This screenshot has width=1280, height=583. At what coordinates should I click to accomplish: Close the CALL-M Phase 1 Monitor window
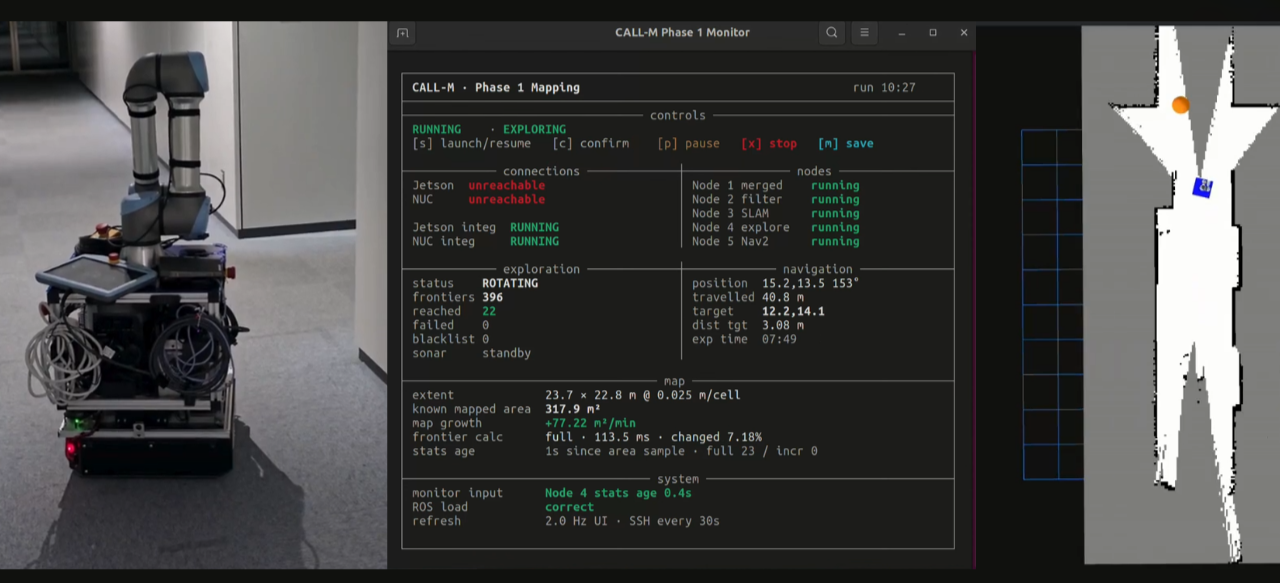(964, 33)
